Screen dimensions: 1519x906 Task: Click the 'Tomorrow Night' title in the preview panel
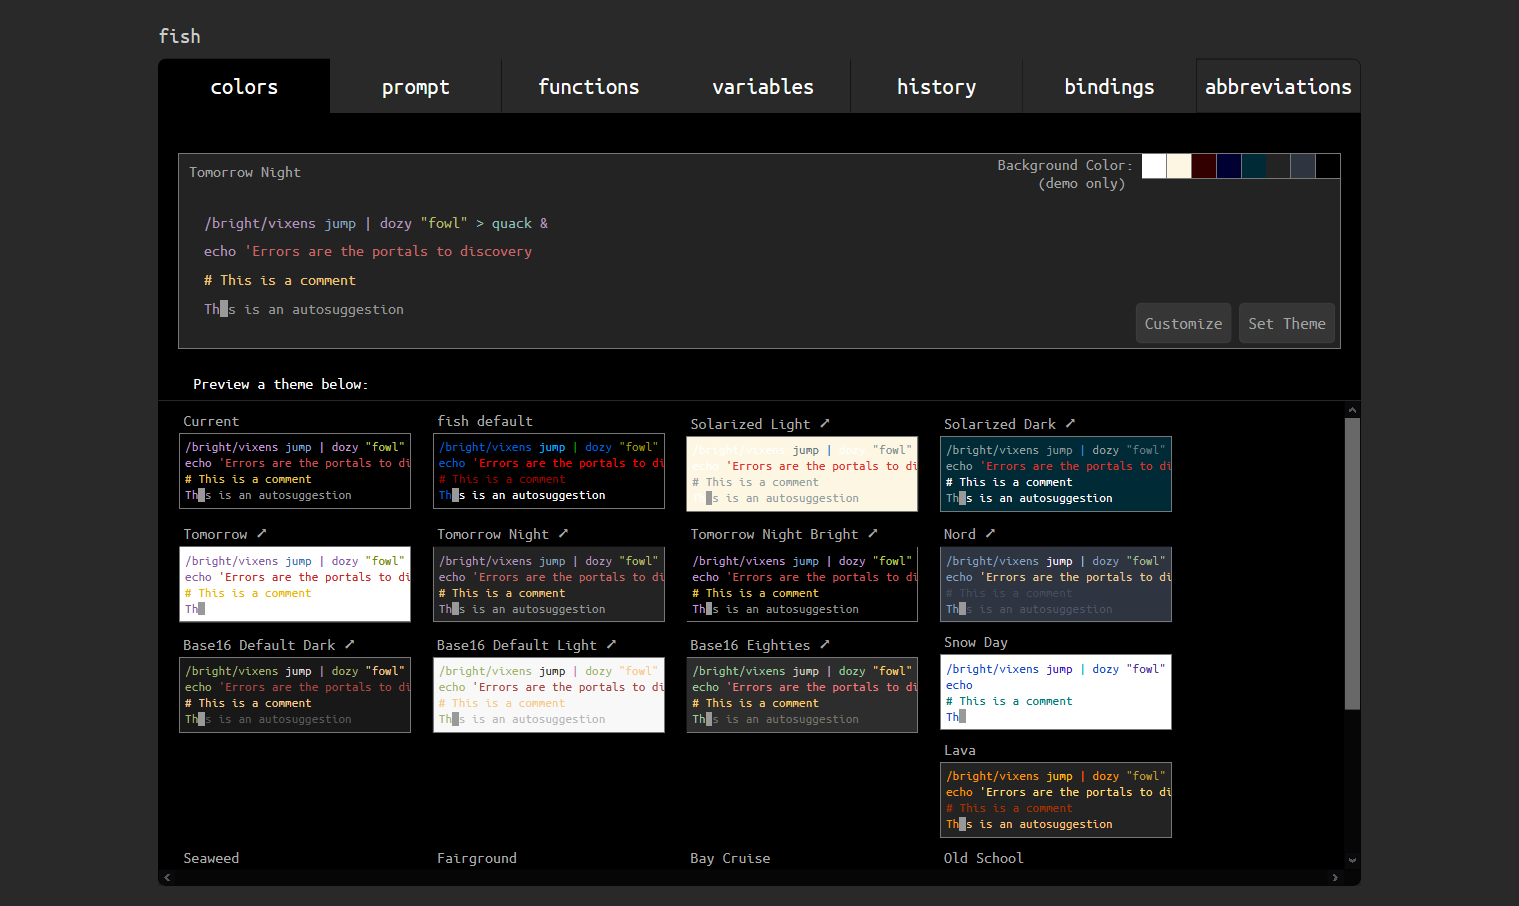tap(245, 172)
